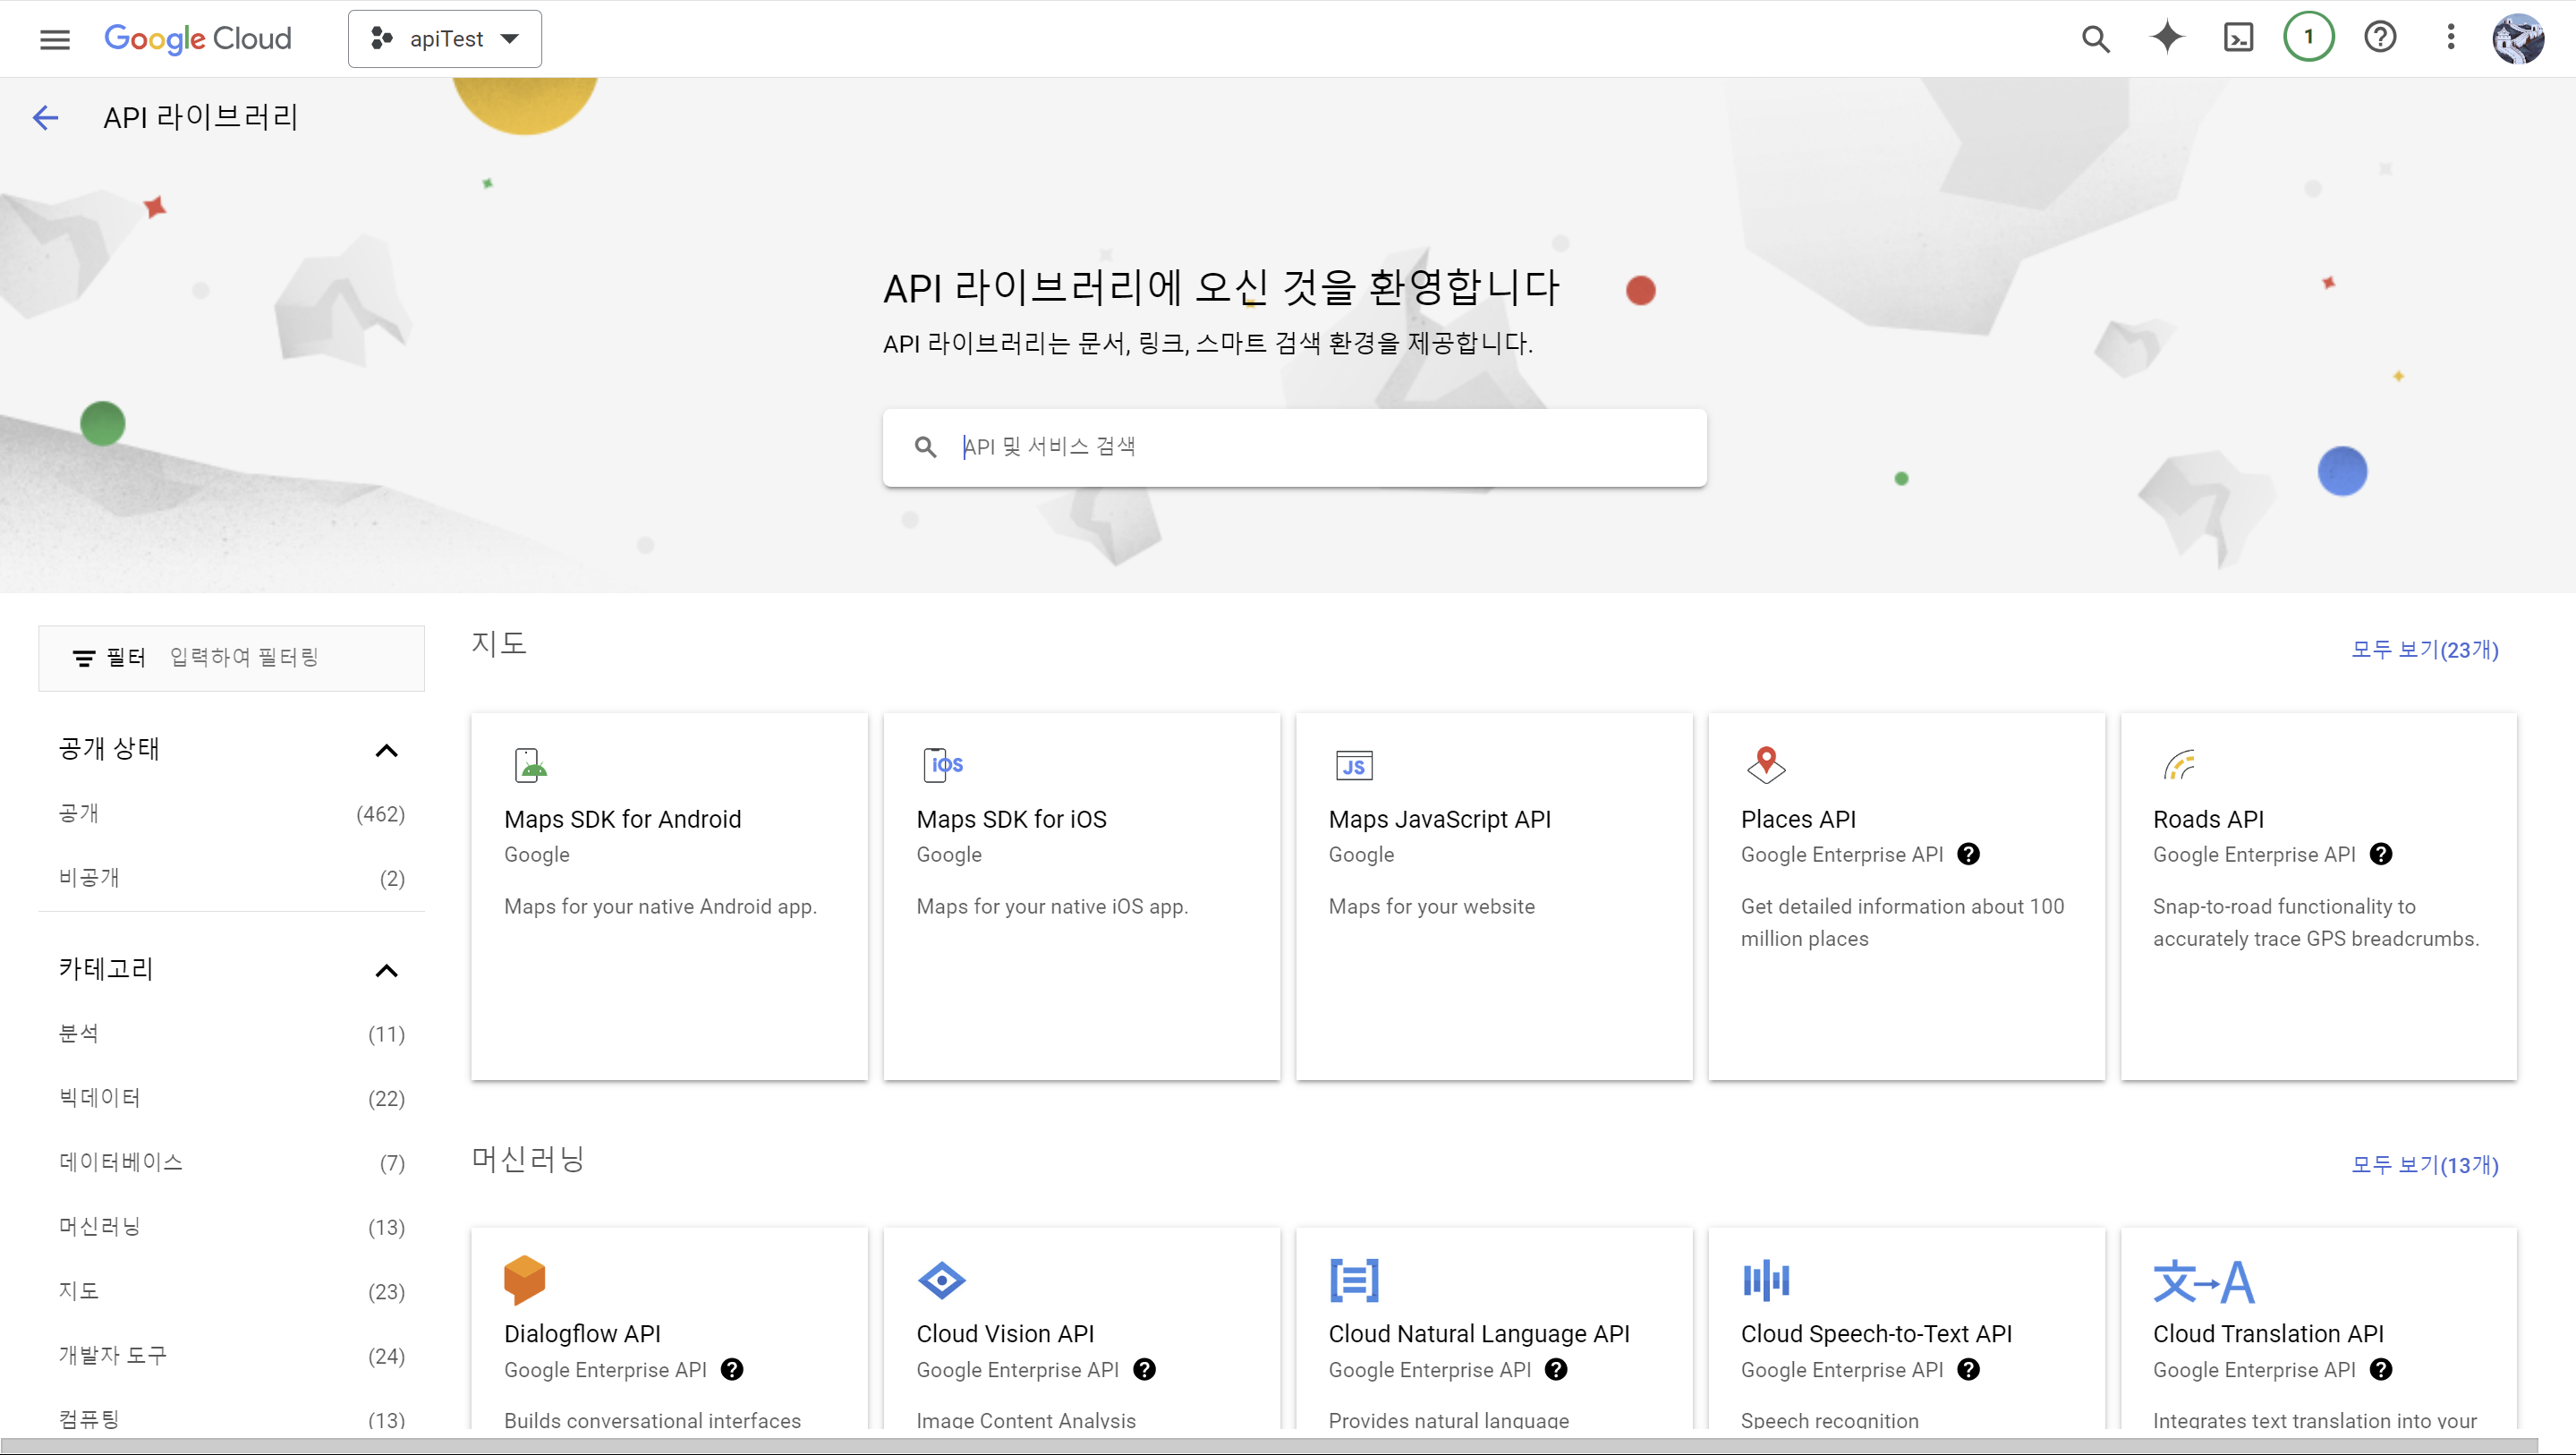
Task: Select the 분석 category filter
Action: (x=231, y=1034)
